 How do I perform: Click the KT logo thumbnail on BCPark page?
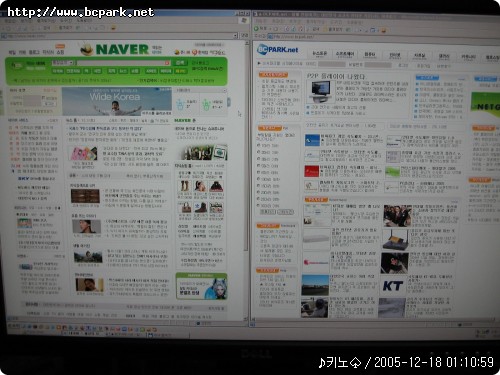click(393, 286)
